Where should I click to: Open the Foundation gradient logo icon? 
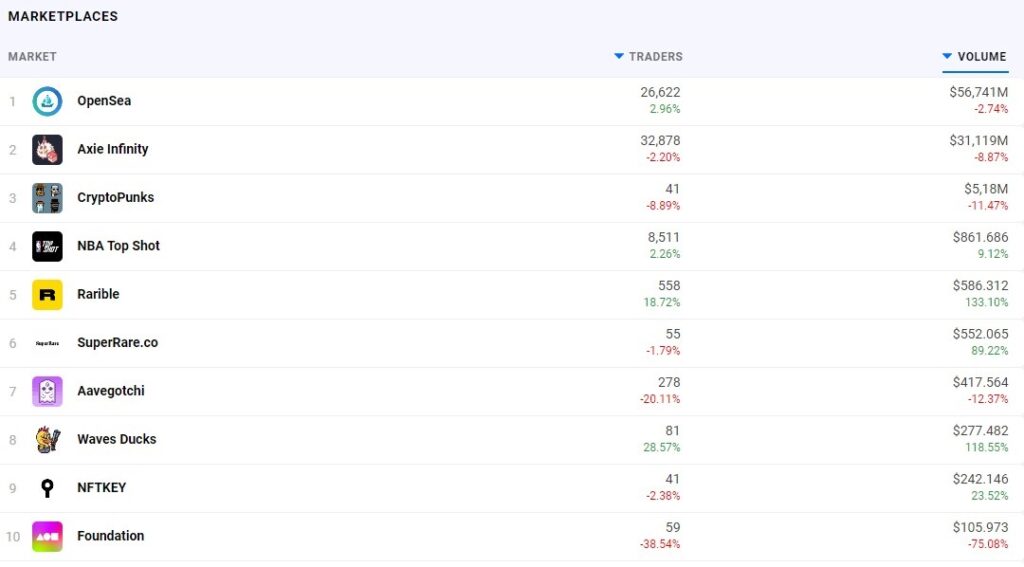(47, 536)
